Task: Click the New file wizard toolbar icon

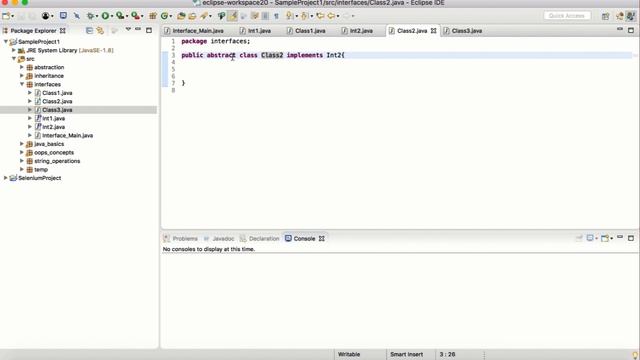Action: pyautogui.click(x=6, y=16)
